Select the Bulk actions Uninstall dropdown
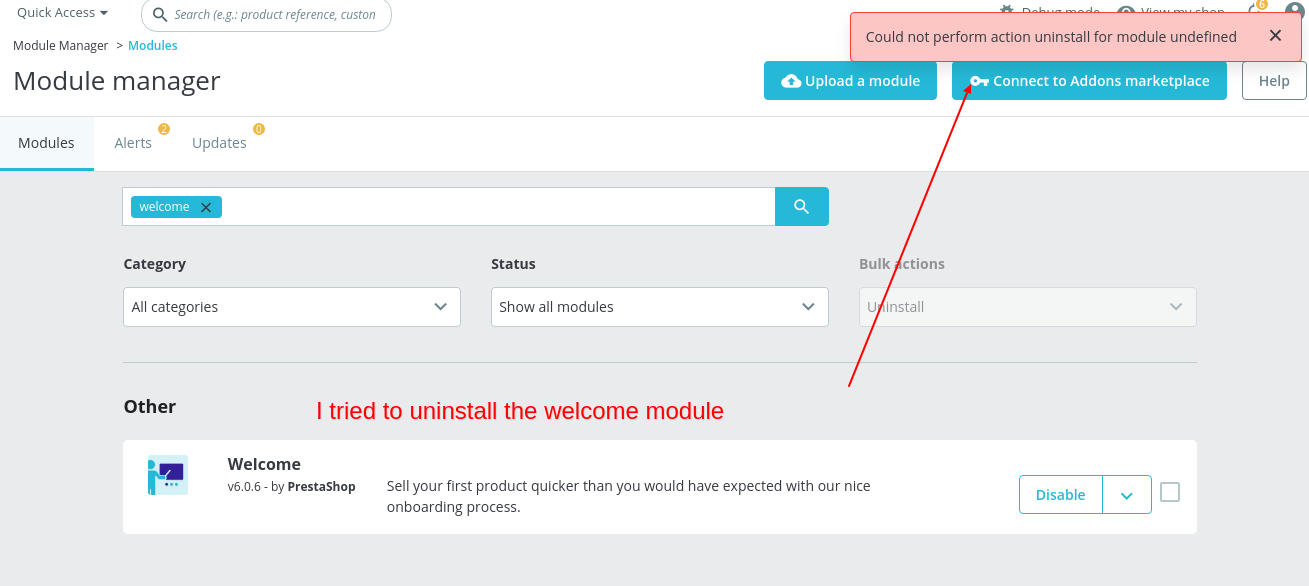Image resolution: width=1309 pixels, height=586 pixels. coord(1026,307)
